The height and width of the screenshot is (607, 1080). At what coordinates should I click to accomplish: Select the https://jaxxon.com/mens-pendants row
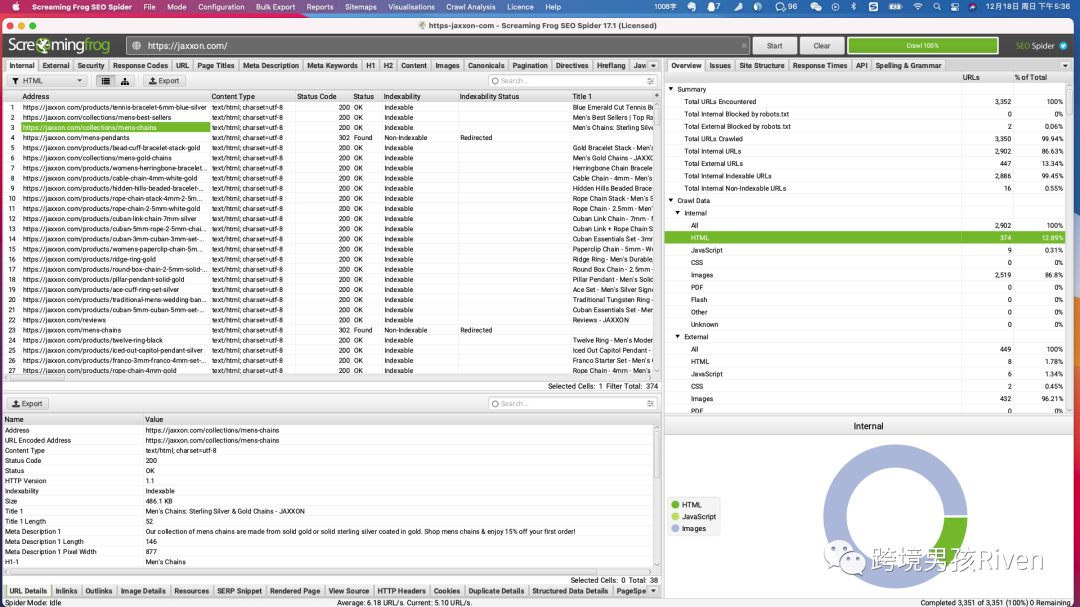coord(329,138)
